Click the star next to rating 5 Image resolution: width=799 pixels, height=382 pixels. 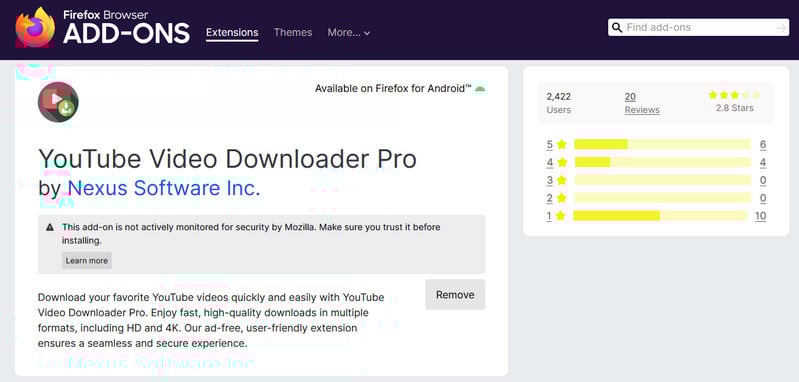[562, 145]
